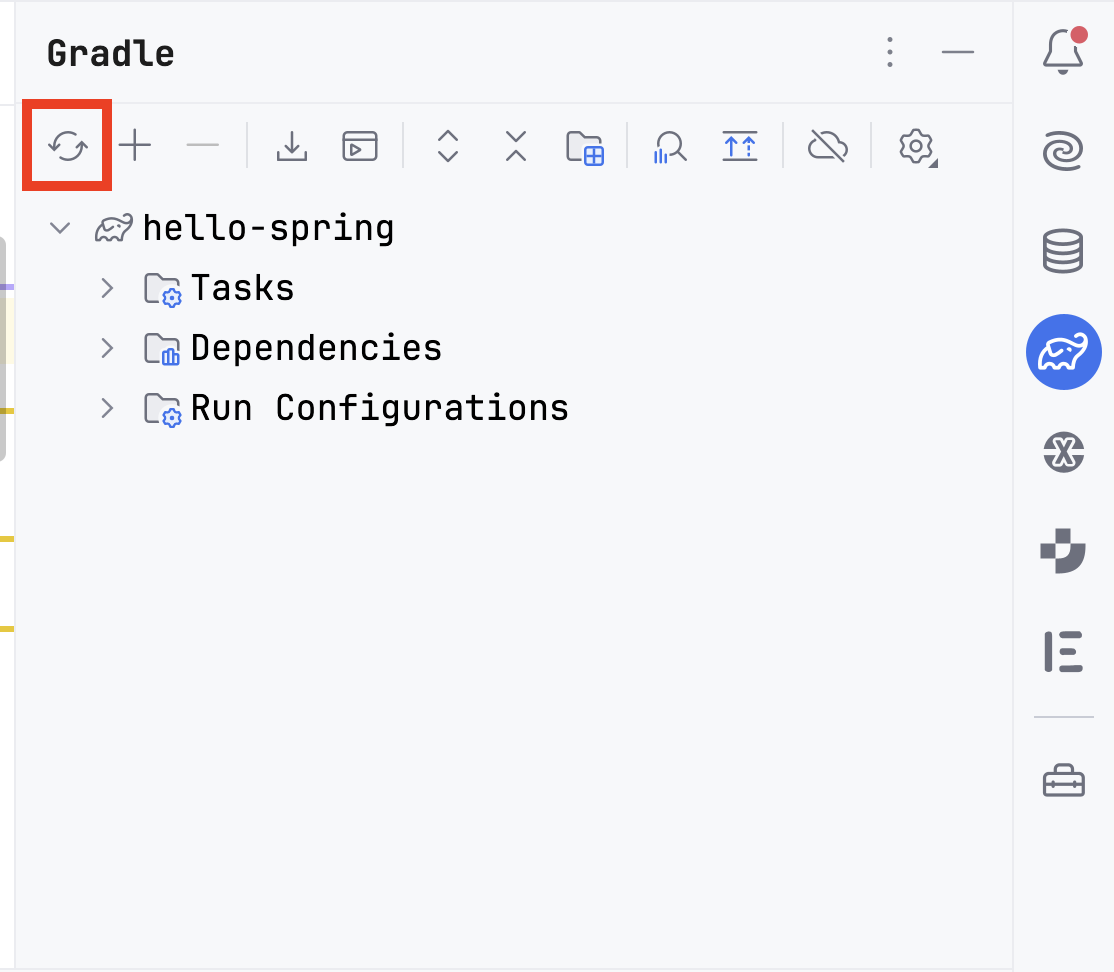
Task: Click Download Sources arrow icon
Action: [x=291, y=146]
